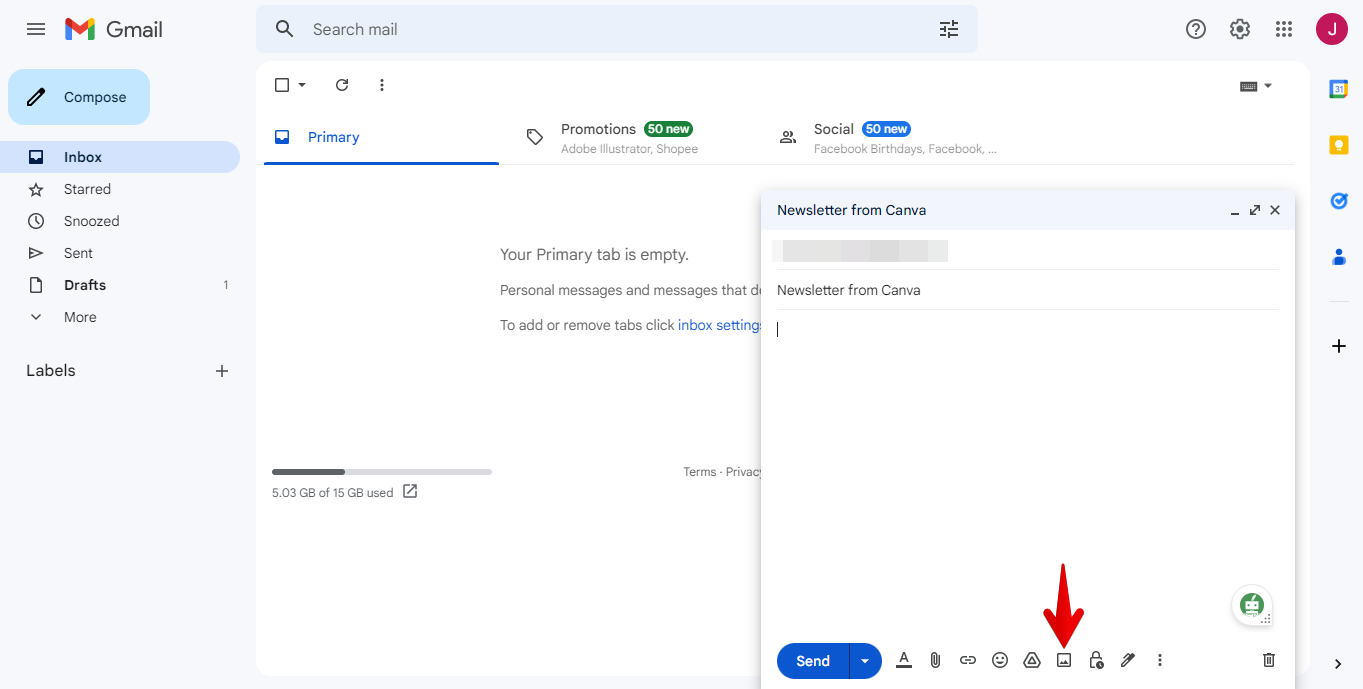Tick the select all messages checkbox
This screenshot has height=689, width=1363.
(x=282, y=85)
